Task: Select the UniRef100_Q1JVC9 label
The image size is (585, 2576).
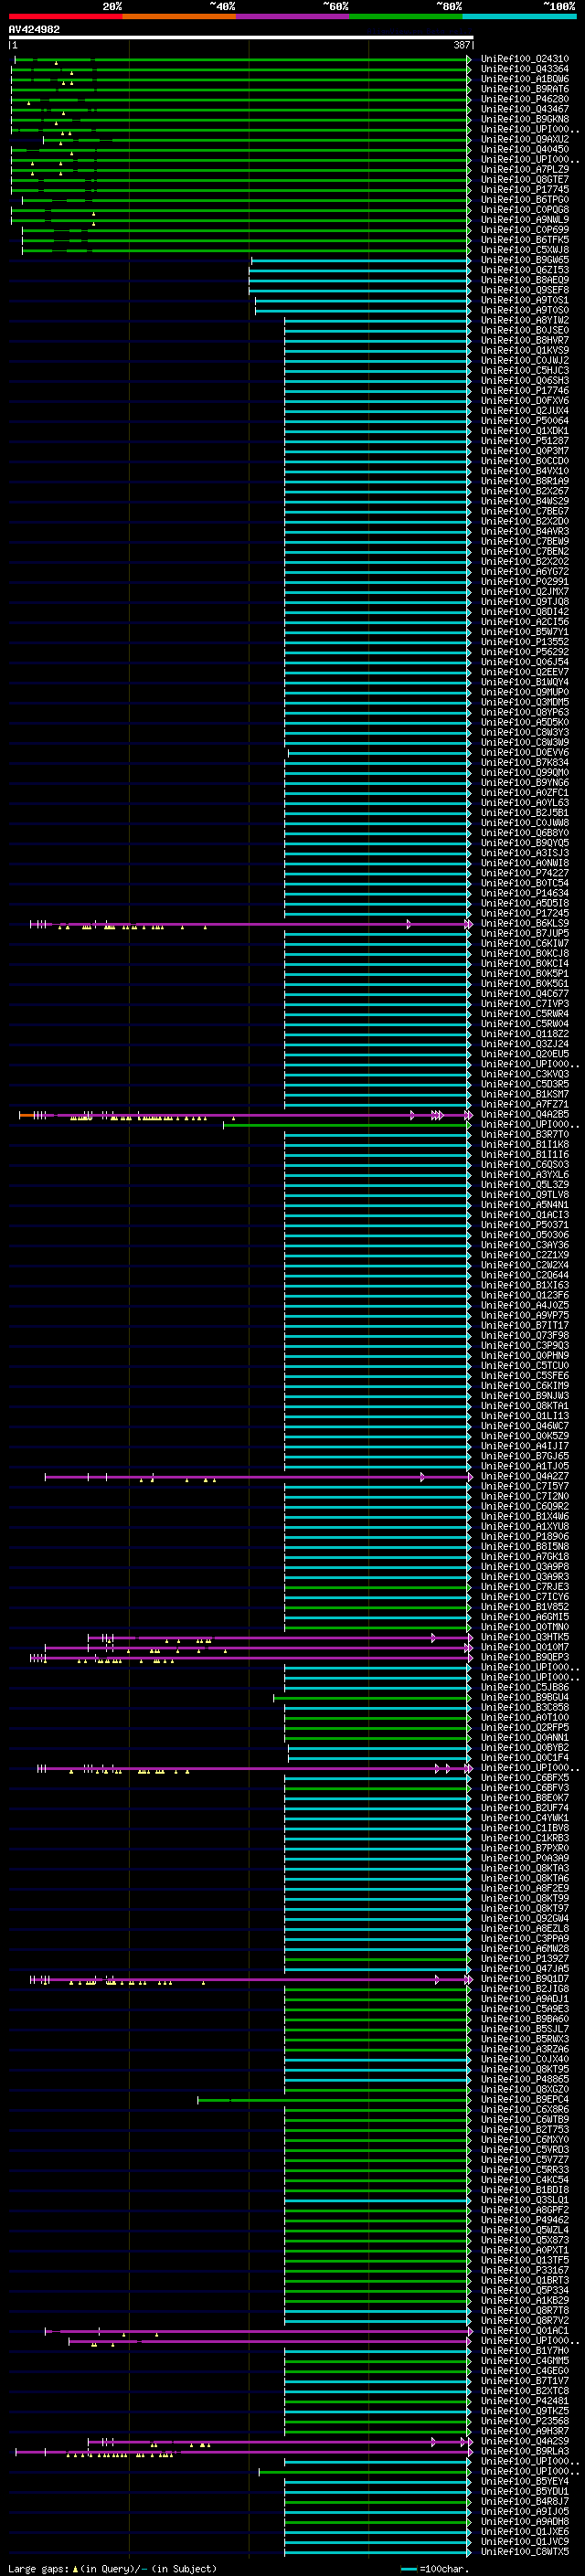Action: 524,2541
